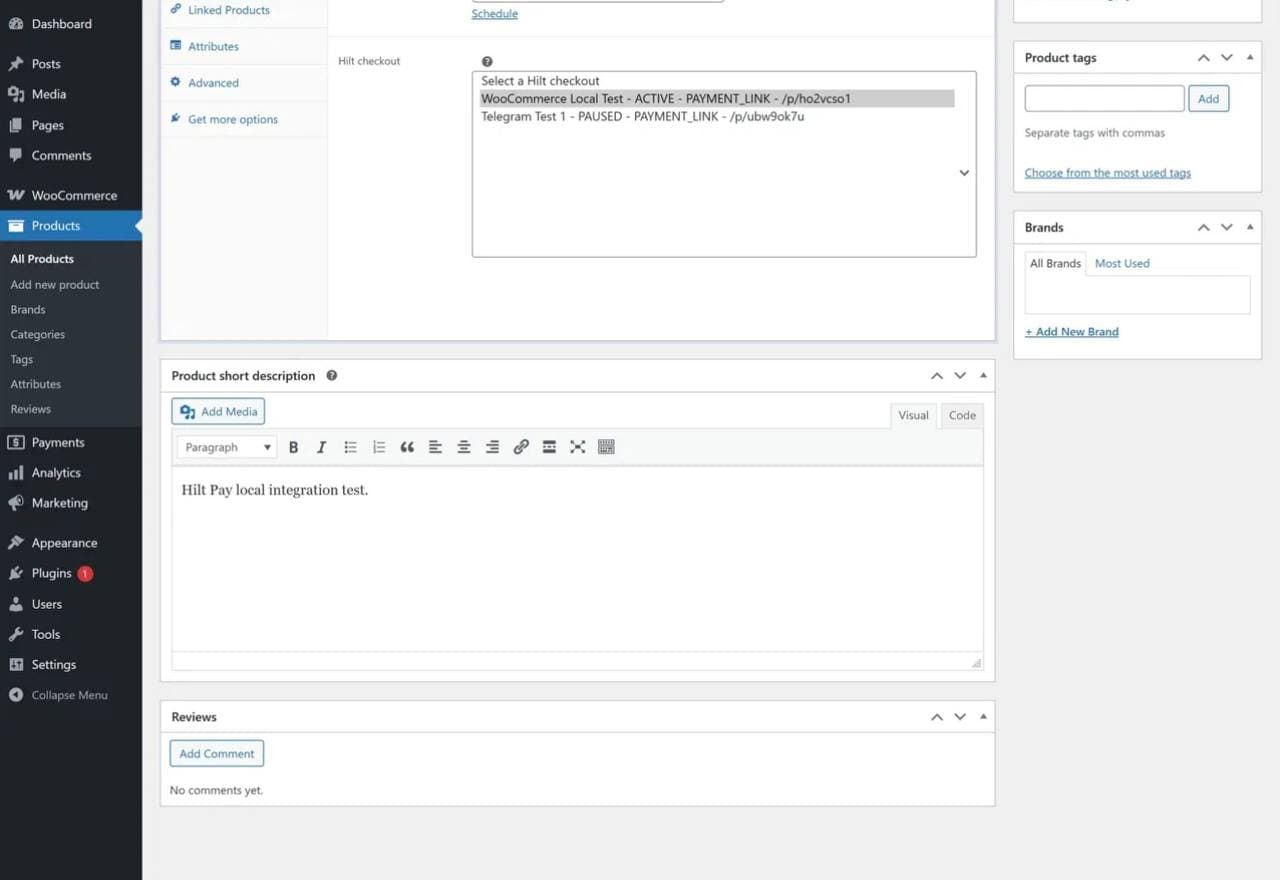Toggle fullscreen editor mode
Image resolution: width=1280 pixels, height=880 pixels.
(x=577, y=447)
